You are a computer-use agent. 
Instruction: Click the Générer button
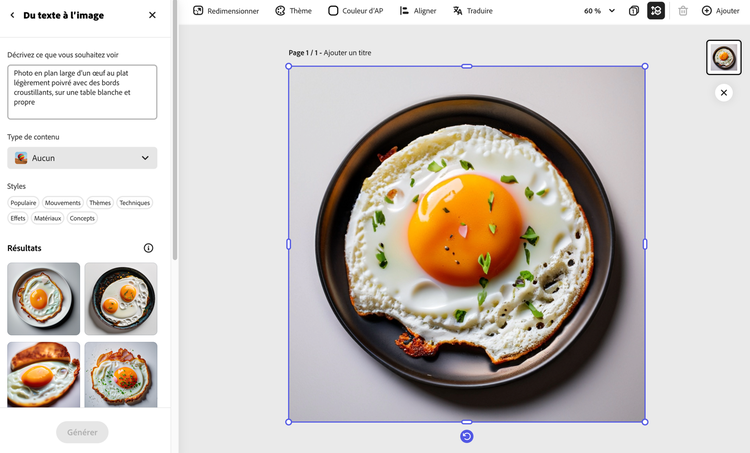tap(82, 432)
